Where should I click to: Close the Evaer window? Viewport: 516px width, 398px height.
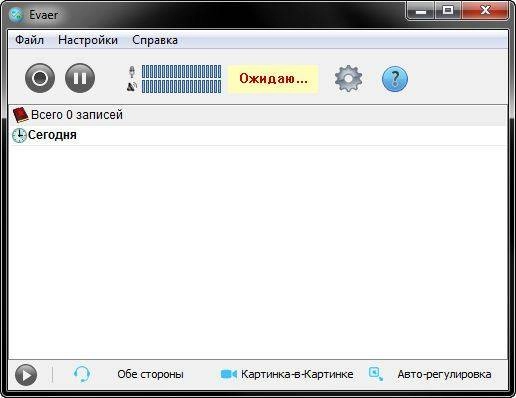[x=485, y=11]
